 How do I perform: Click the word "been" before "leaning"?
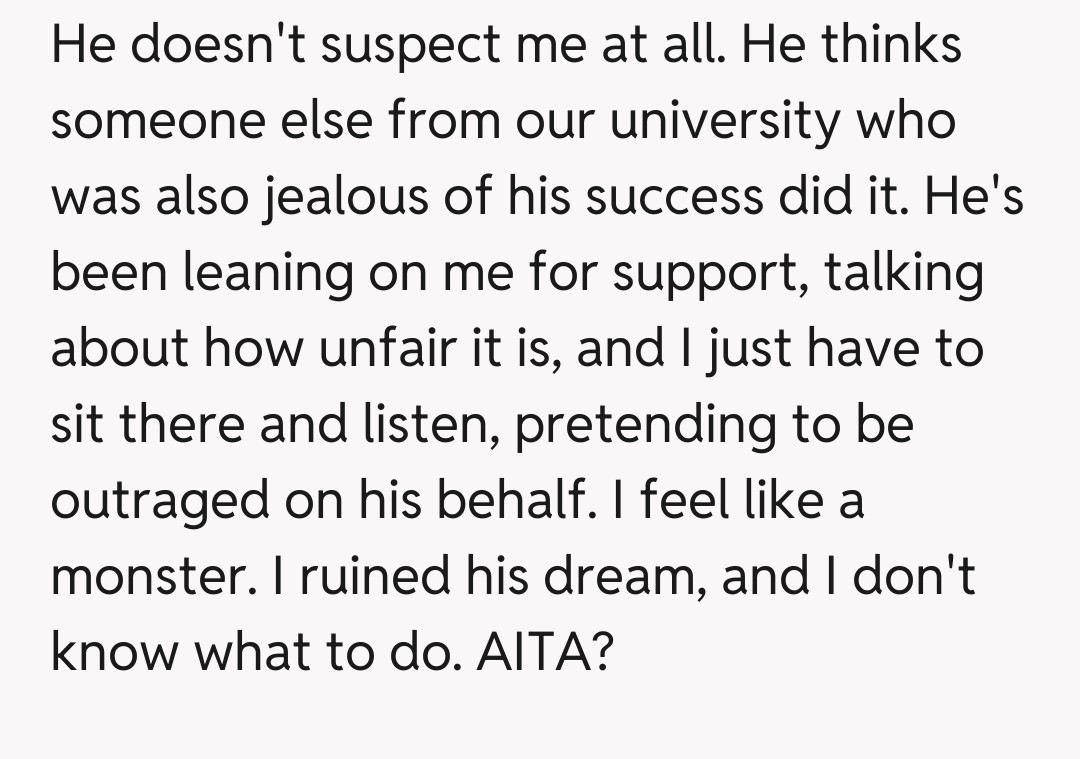click(x=100, y=275)
